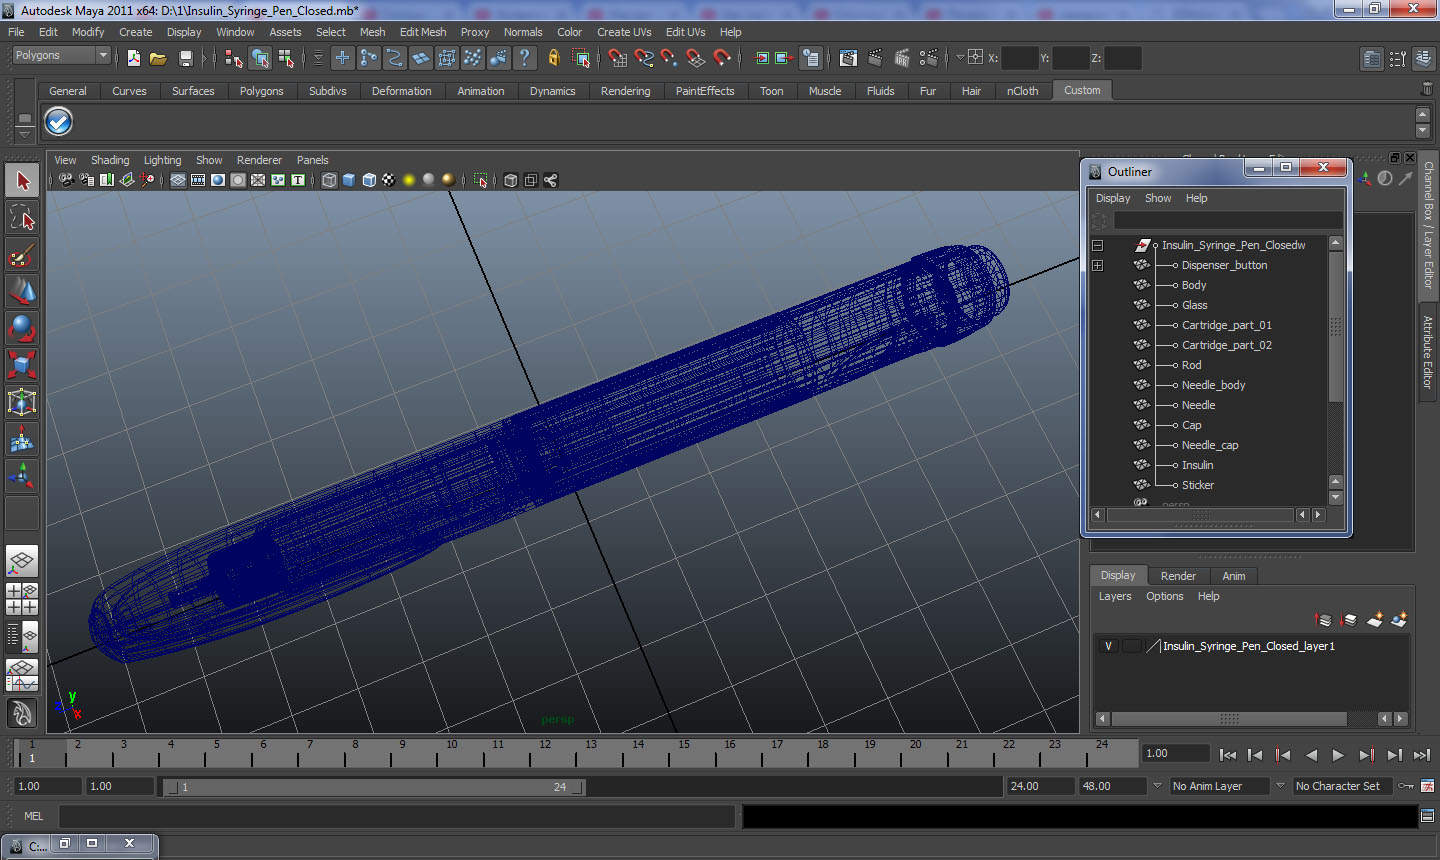The height and width of the screenshot is (860, 1440).
Task: Open the Polygons menu set dropdown
Action: click(60, 56)
